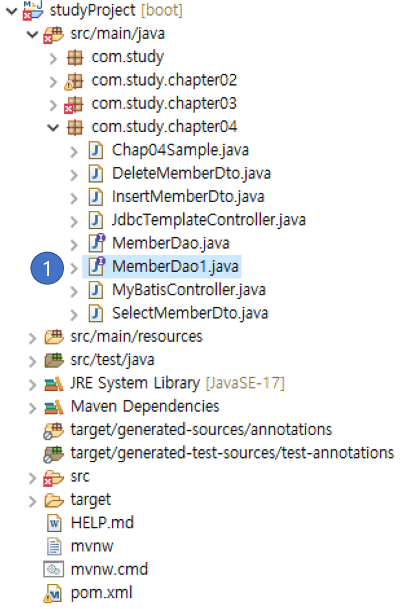Select the studyProject [boot] label
Screen dimensions: 400x609
coord(116,10)
